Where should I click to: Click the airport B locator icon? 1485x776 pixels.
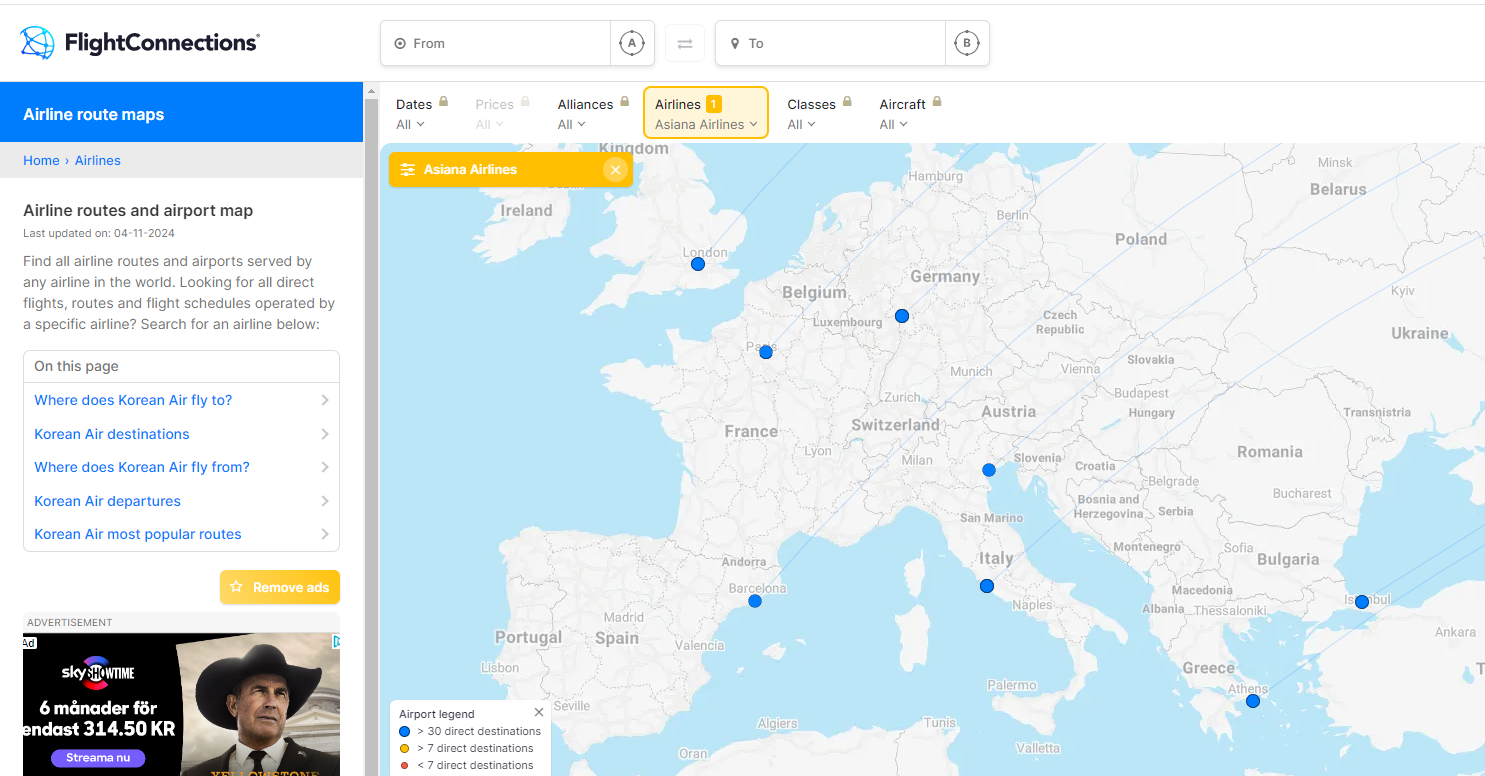(966, 44)
